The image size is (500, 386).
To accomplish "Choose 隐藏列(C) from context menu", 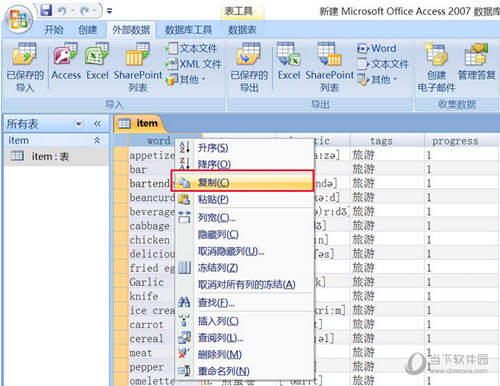I will tap(244, 234).
